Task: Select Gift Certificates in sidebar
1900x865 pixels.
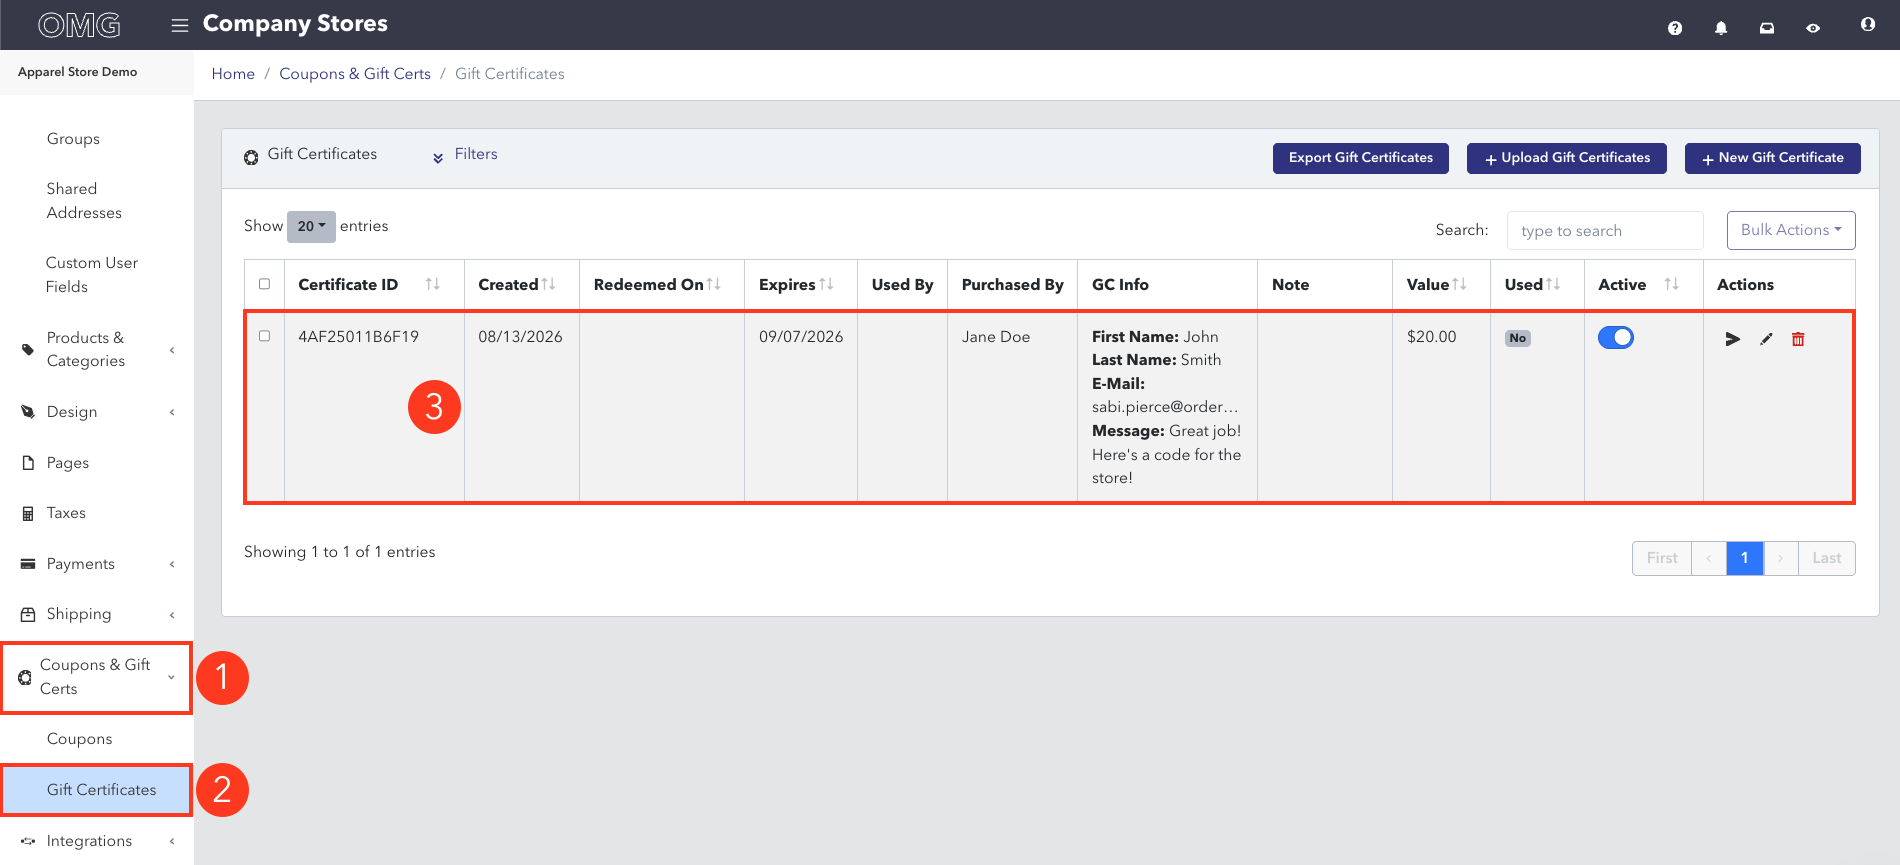Action: point(97,790)
